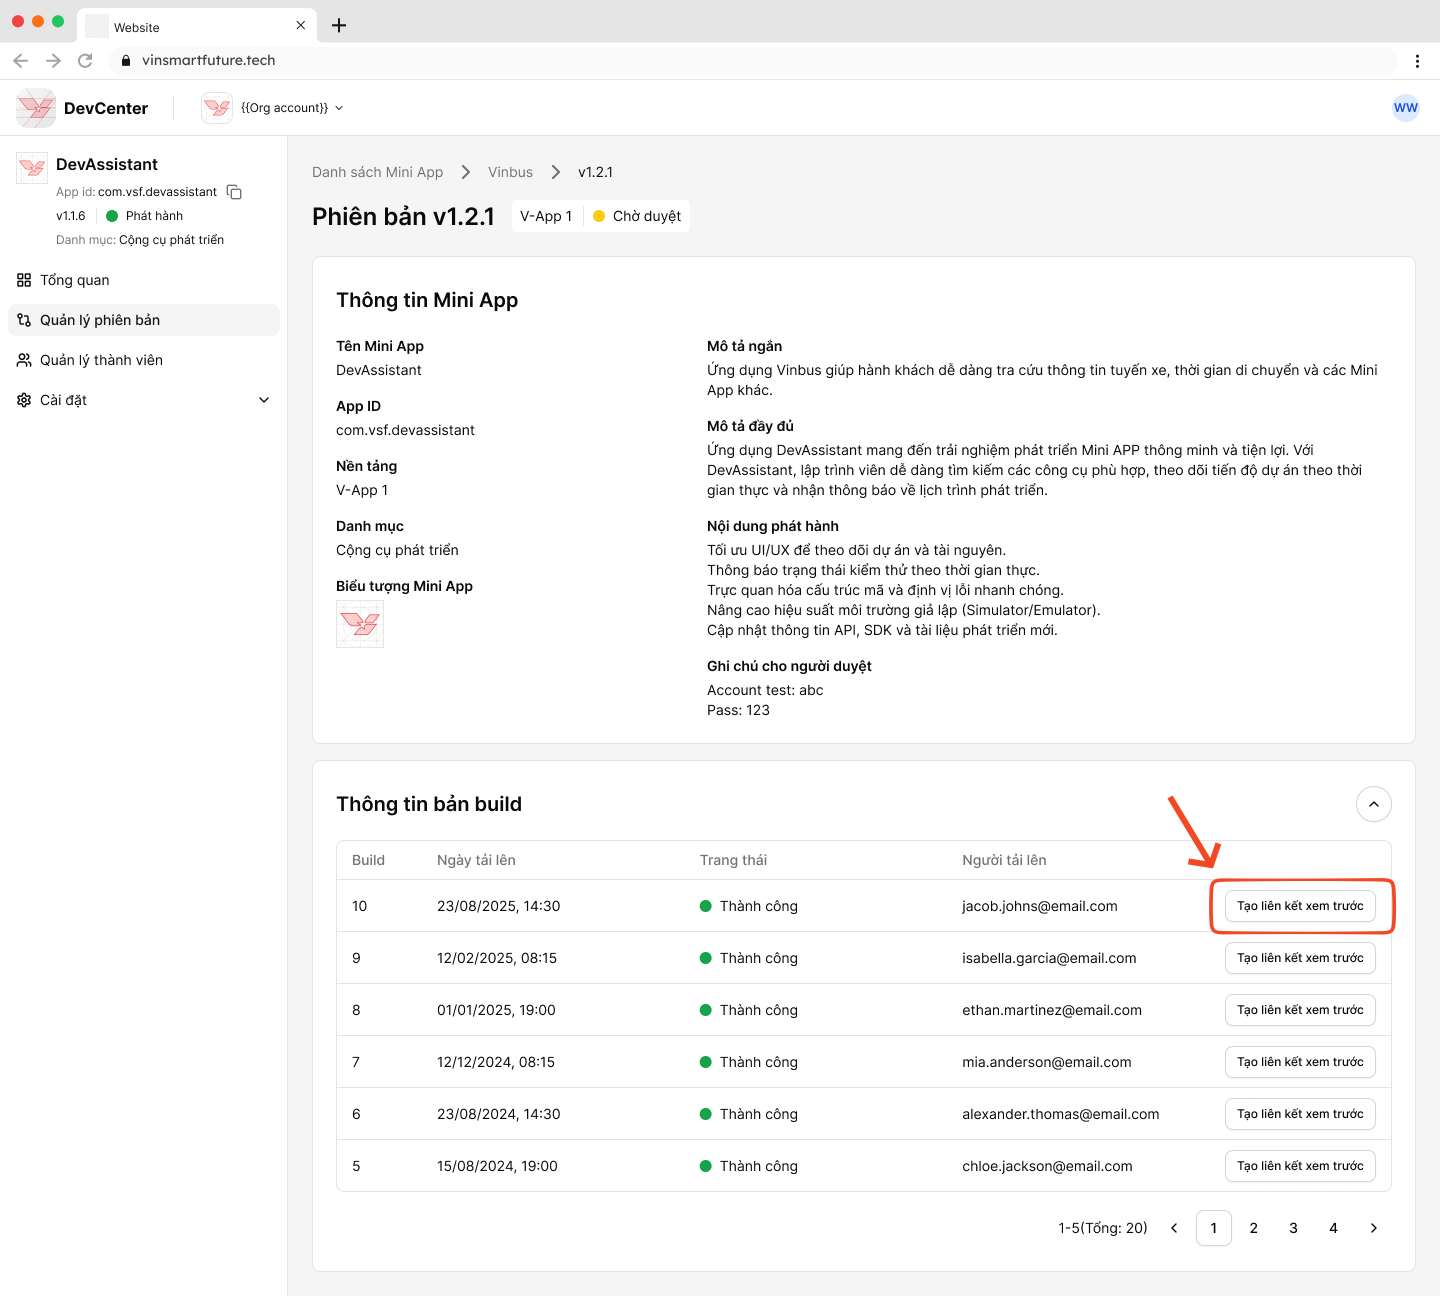Go to Vinbus breadcrumb
This screenshot has width=1440, height=1296.
pos(510,172)
